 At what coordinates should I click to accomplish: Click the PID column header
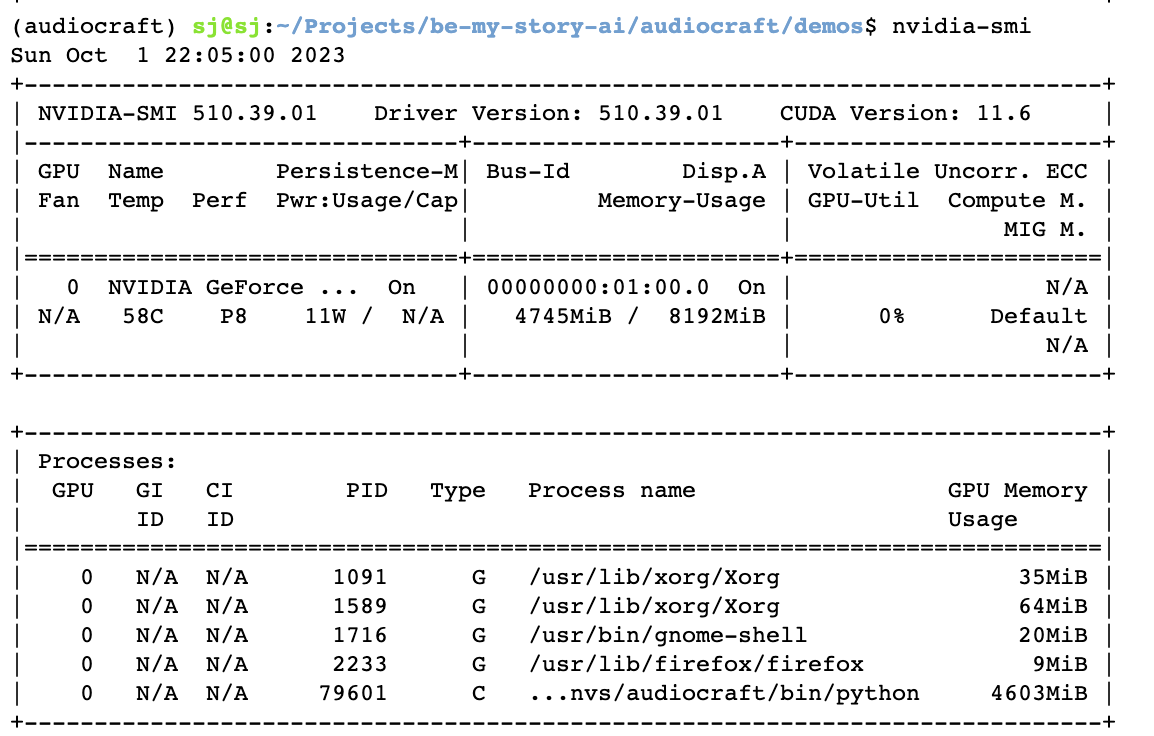pyautogui.click(x=367, y=491)
